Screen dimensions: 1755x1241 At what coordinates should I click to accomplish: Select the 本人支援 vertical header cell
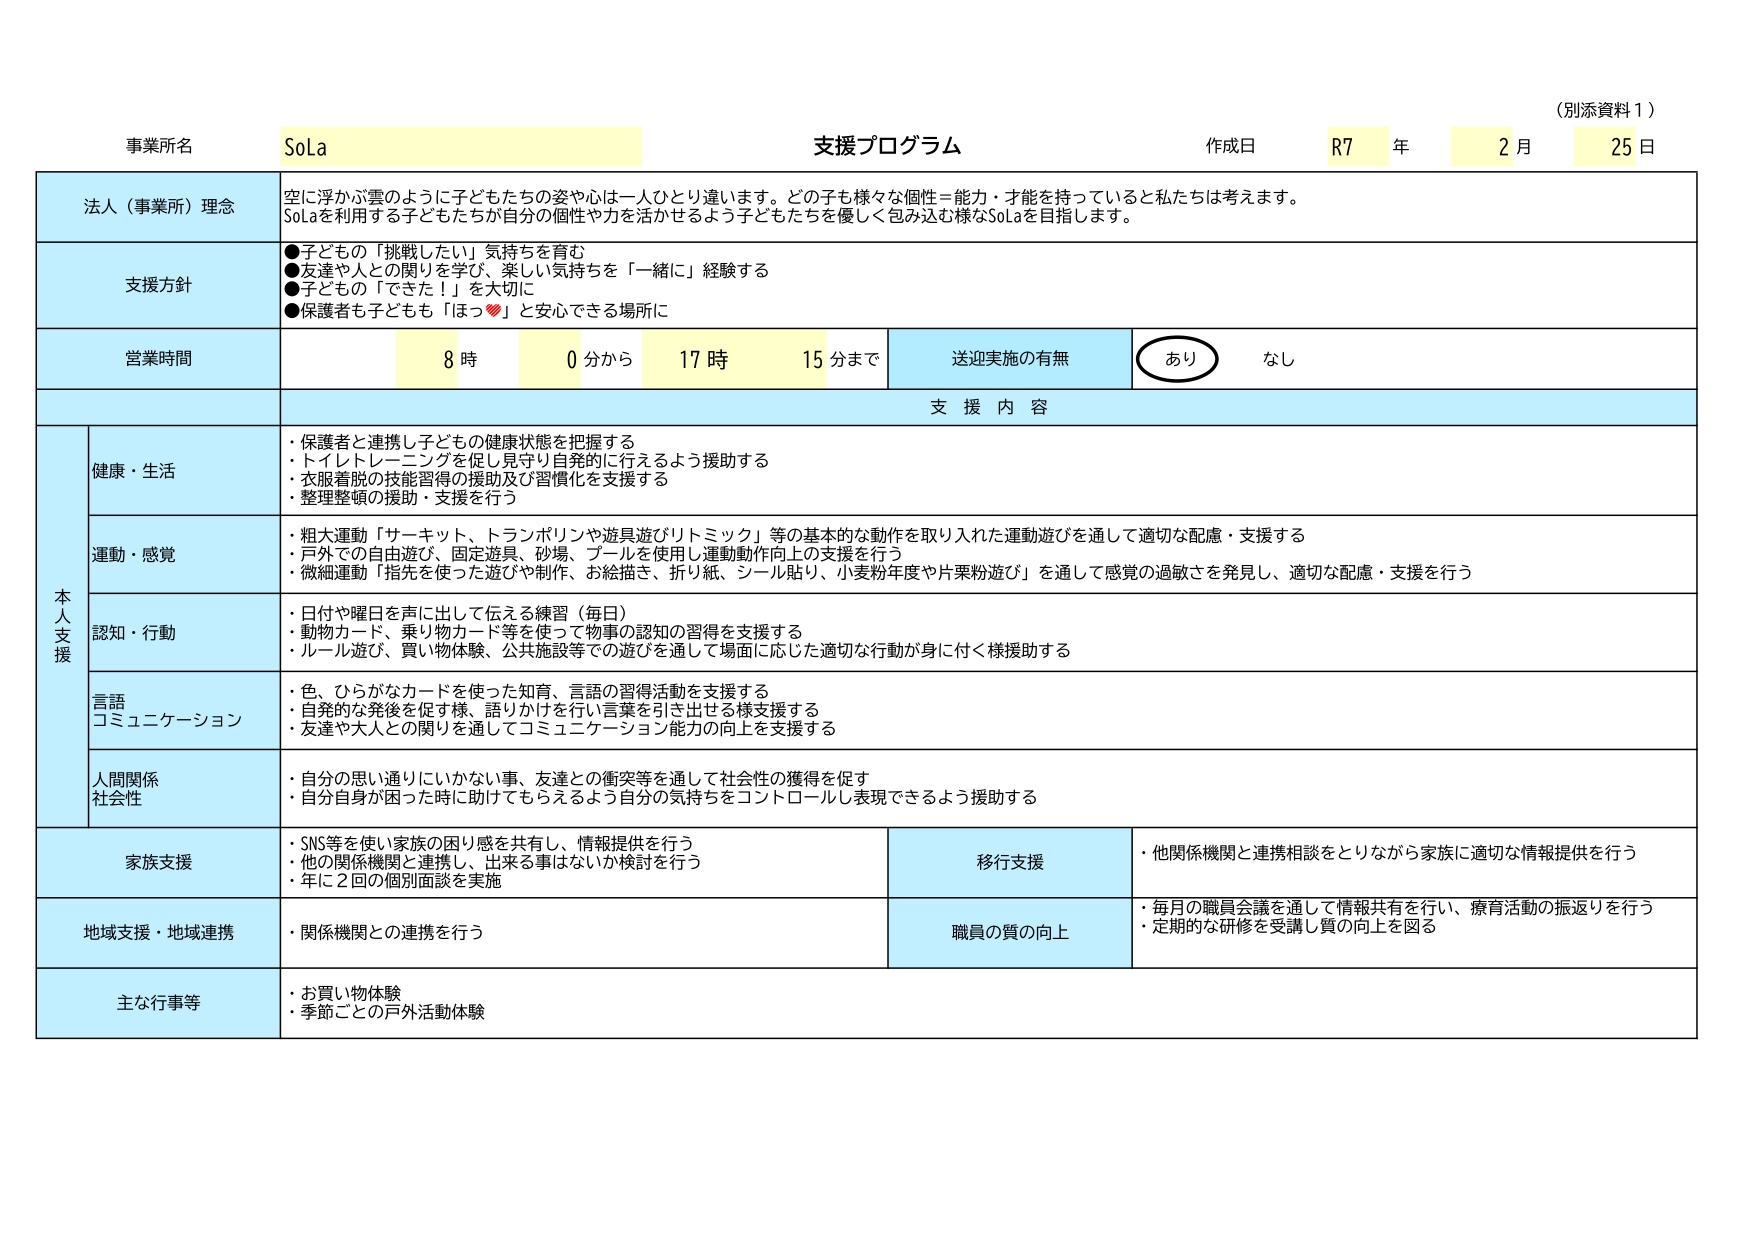[62, 627]
